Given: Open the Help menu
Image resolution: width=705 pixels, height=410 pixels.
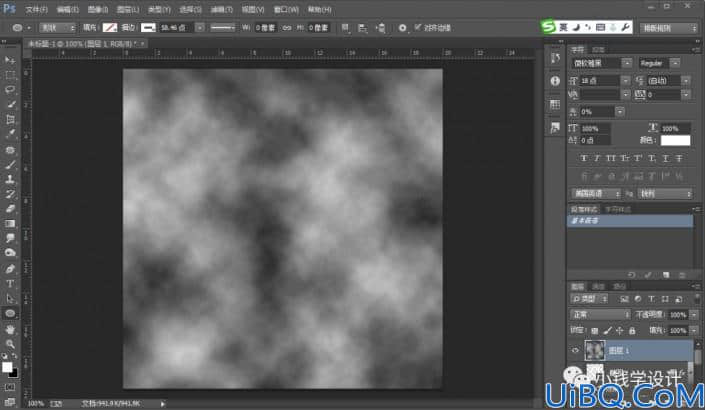Looking at the screenshot, I should pos(320,9).
